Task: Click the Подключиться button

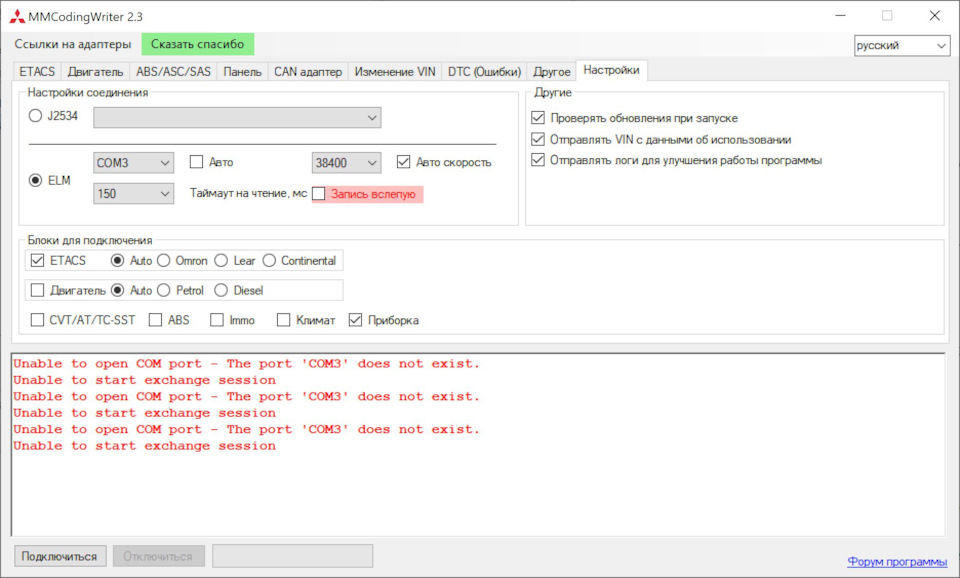Action: click(x=60, y=556)
